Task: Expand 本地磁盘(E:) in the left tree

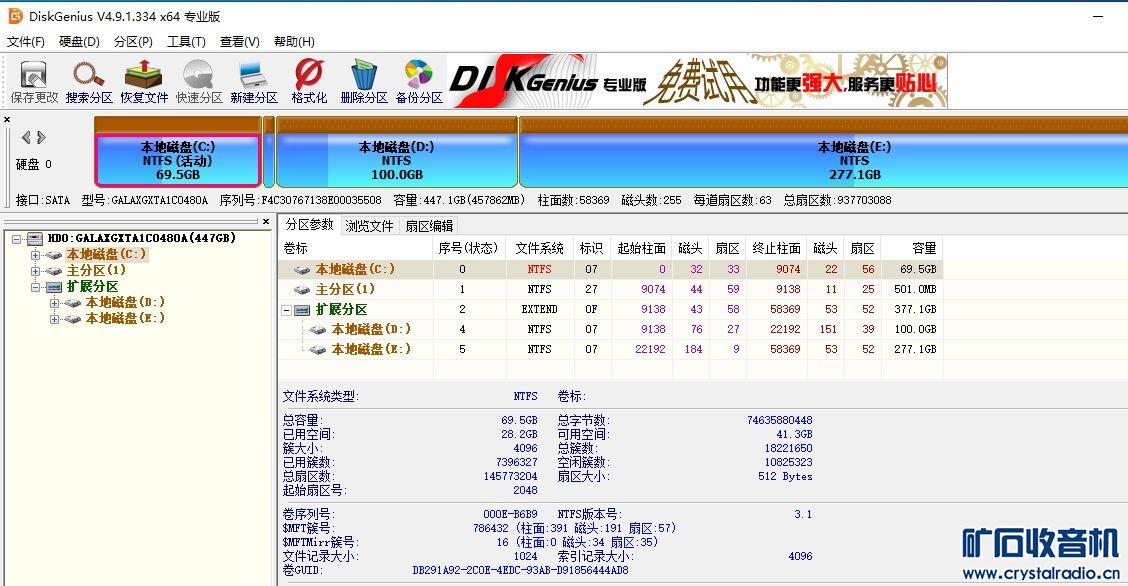Action: 55,319
